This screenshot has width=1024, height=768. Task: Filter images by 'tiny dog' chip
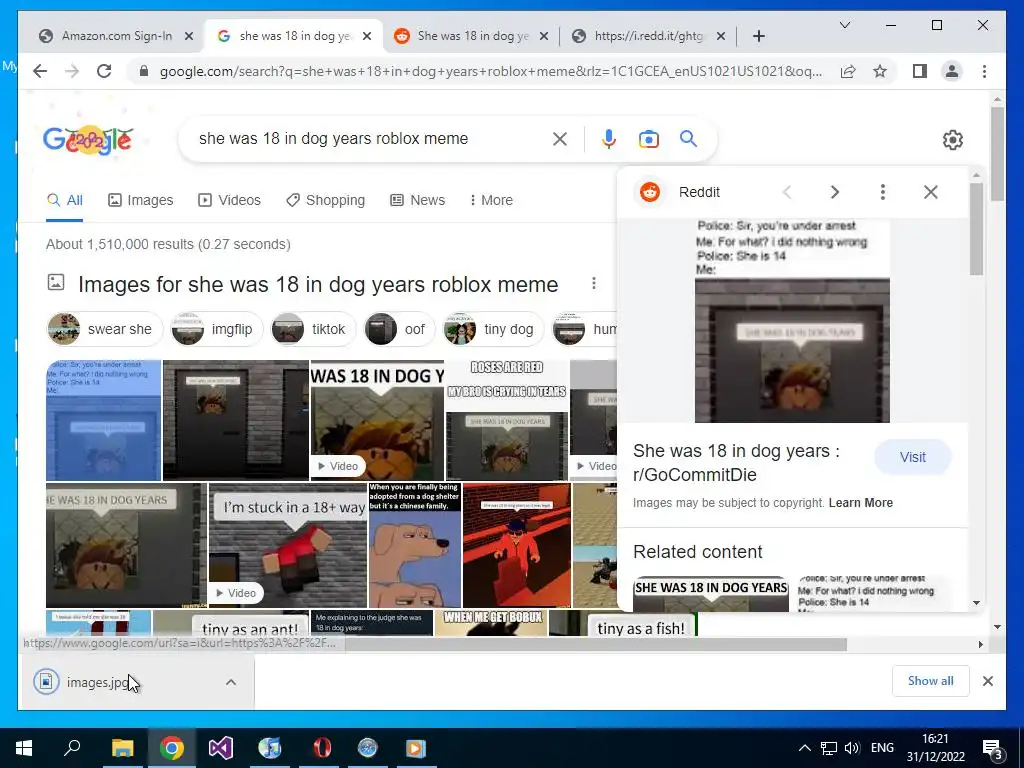493,329
